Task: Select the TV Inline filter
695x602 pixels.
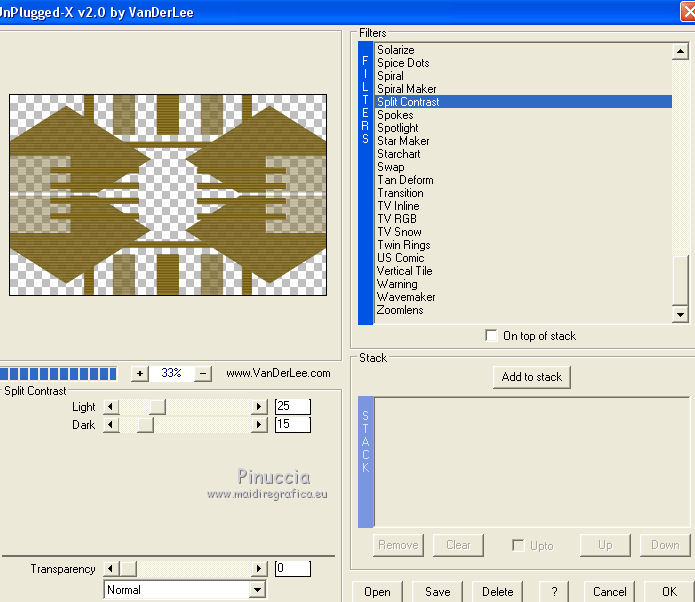Action: 398,206
